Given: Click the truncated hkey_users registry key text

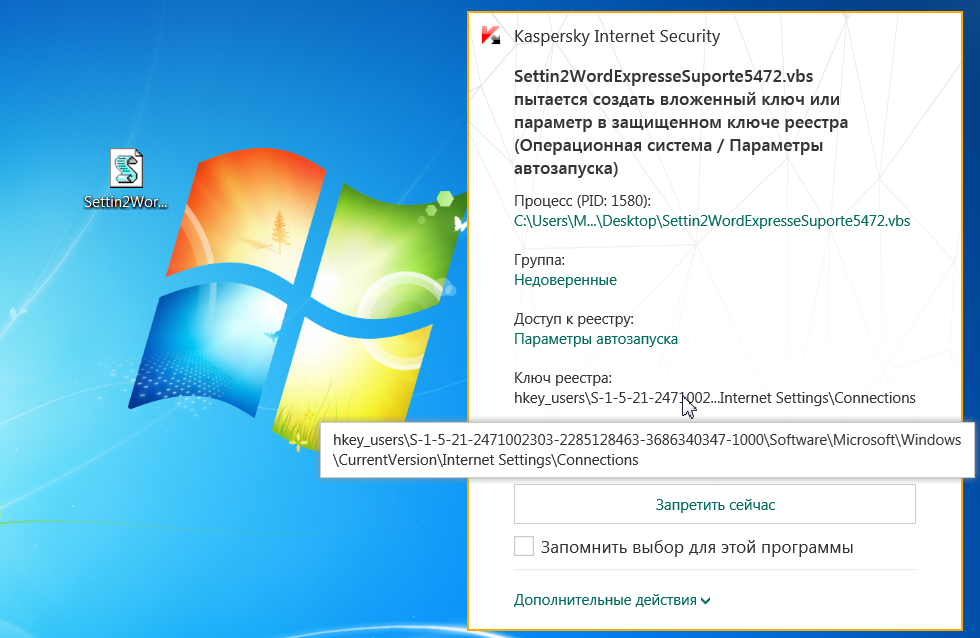Looking at the screenshot, I should coord(714,398).
